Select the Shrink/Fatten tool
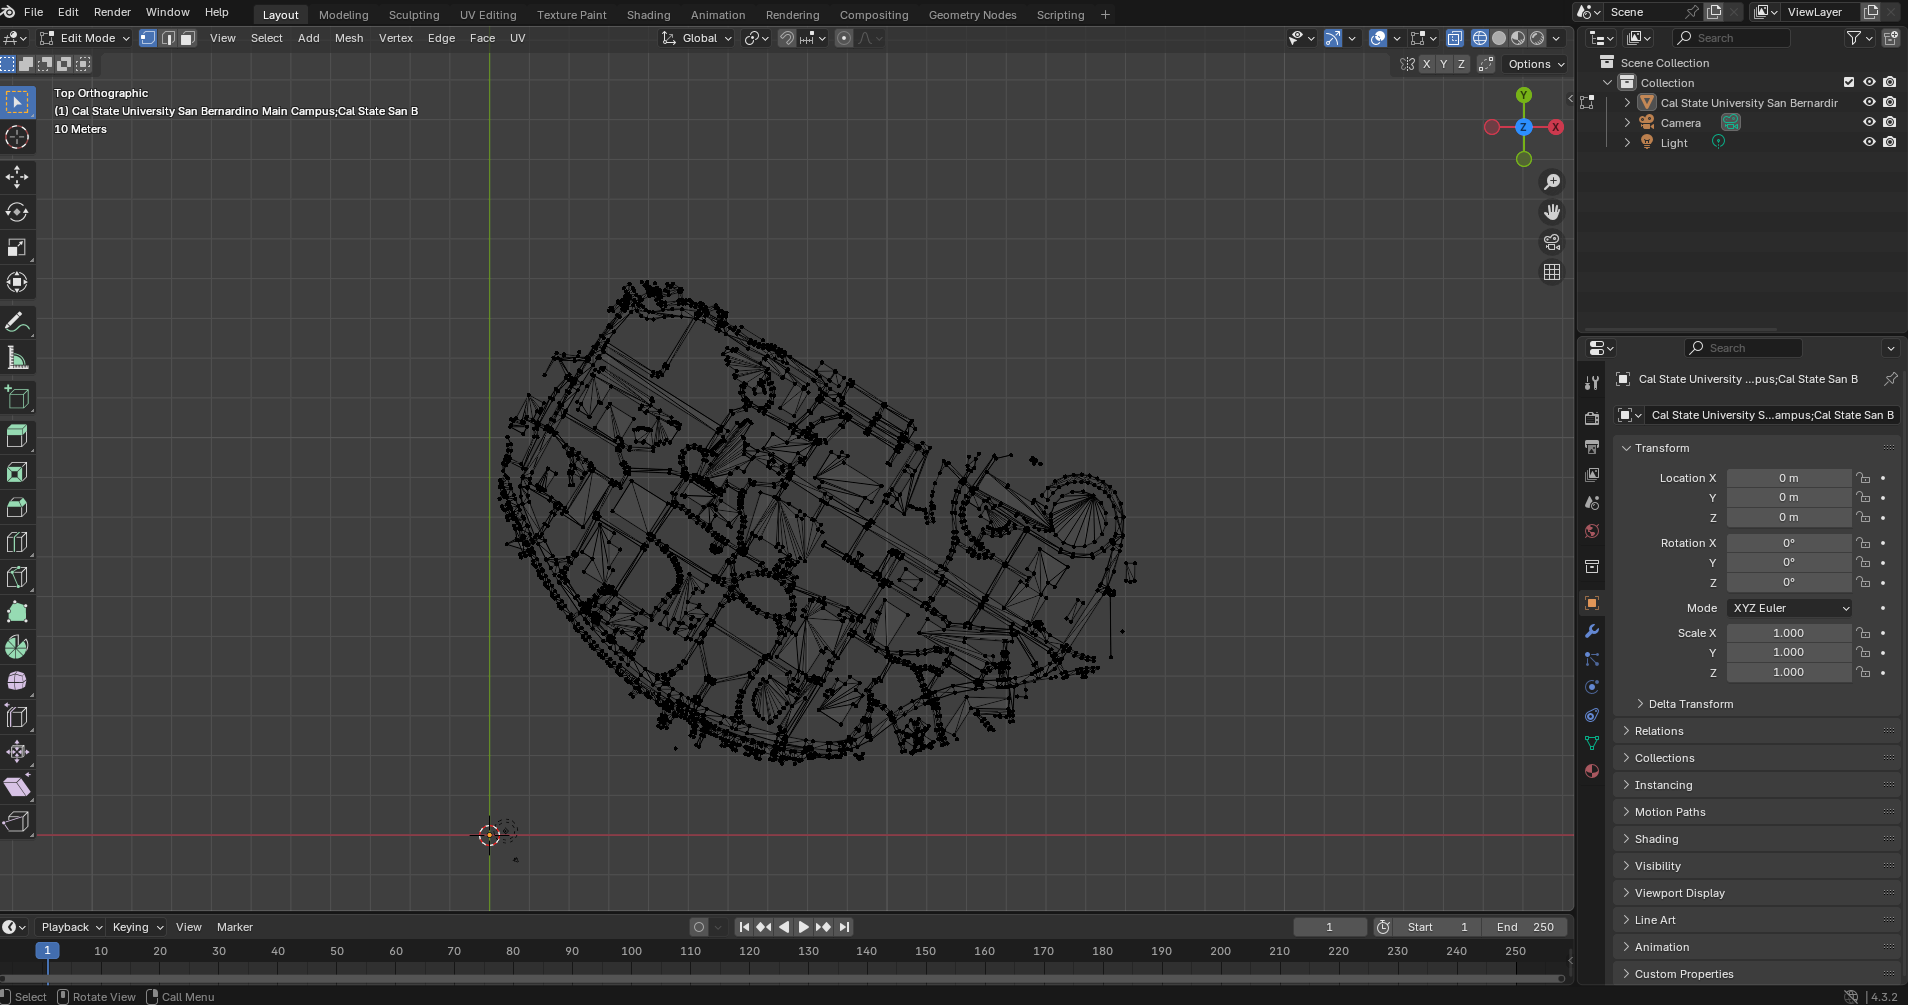 click(x=17, y=751)
